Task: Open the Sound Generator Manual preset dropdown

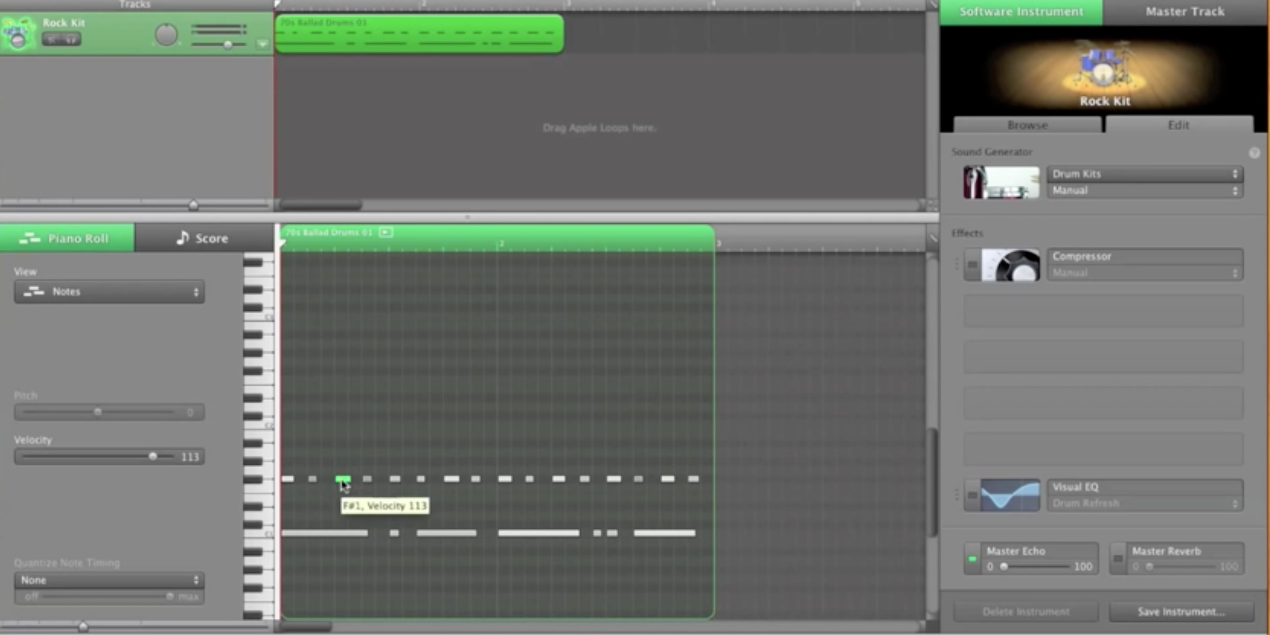Action: 1145,190
